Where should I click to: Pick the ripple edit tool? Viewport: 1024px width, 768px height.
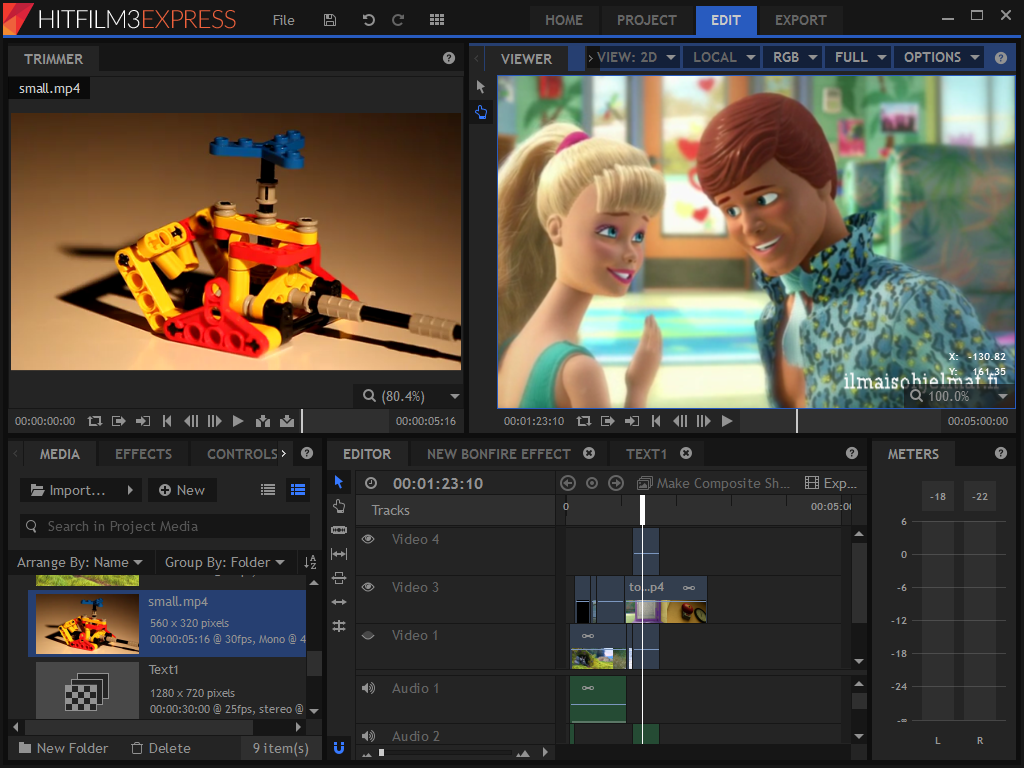point(339,602)
